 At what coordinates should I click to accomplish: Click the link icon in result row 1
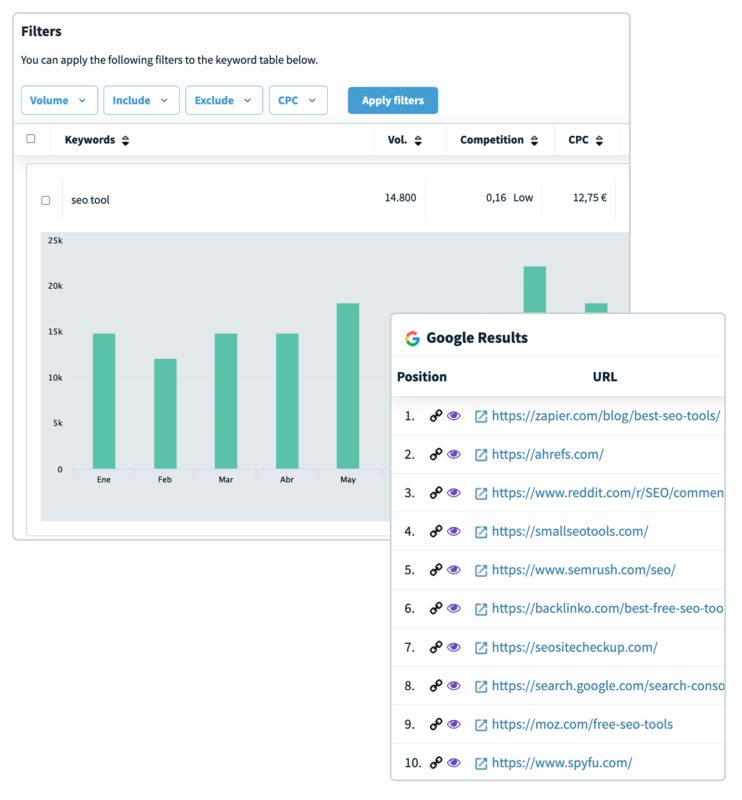[x=435, y=416]
